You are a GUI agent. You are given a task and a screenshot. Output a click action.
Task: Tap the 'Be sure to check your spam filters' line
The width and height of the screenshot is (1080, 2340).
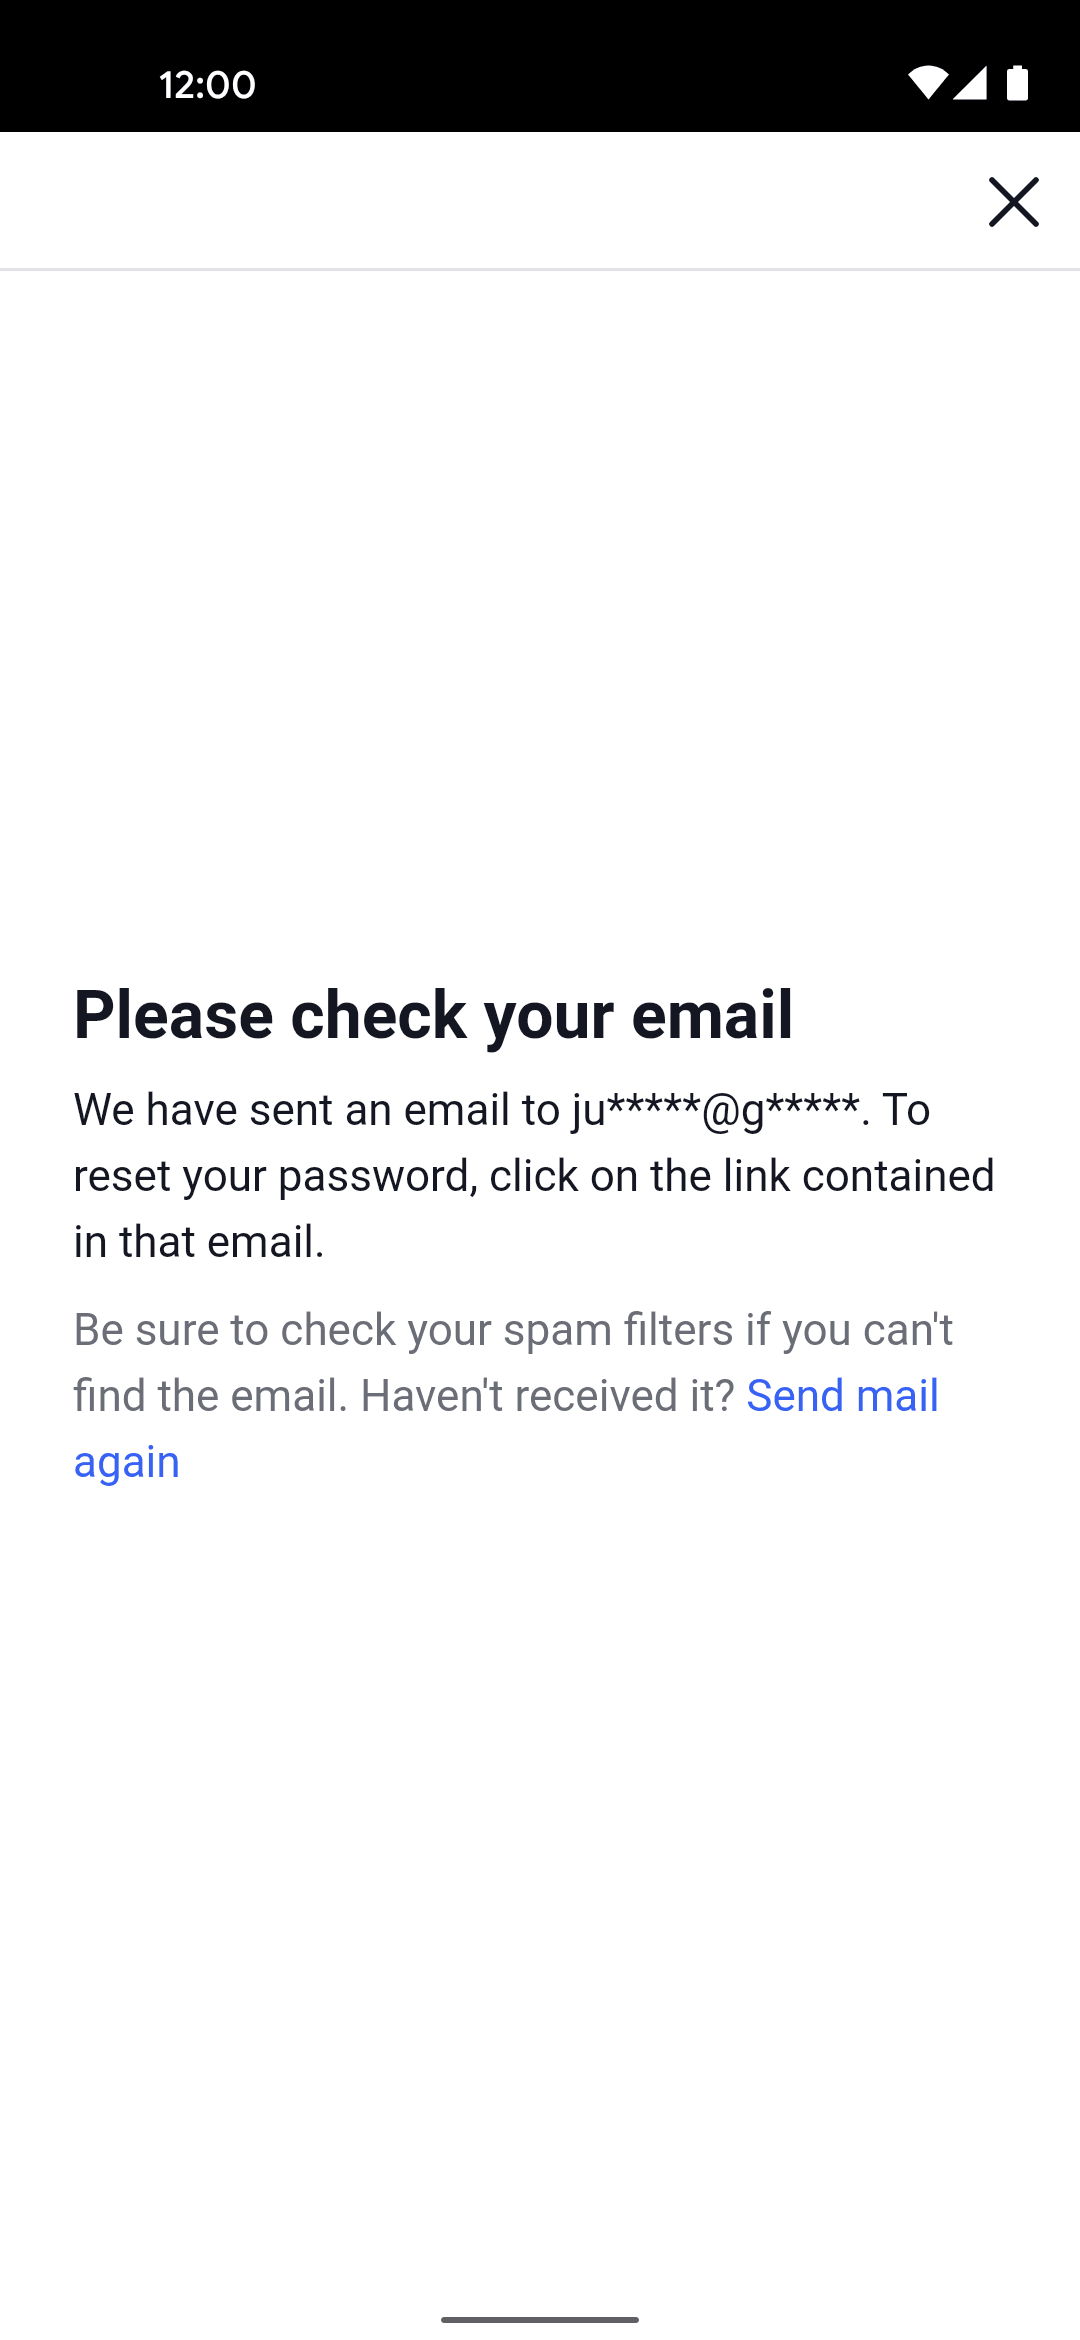point(513,1330)
